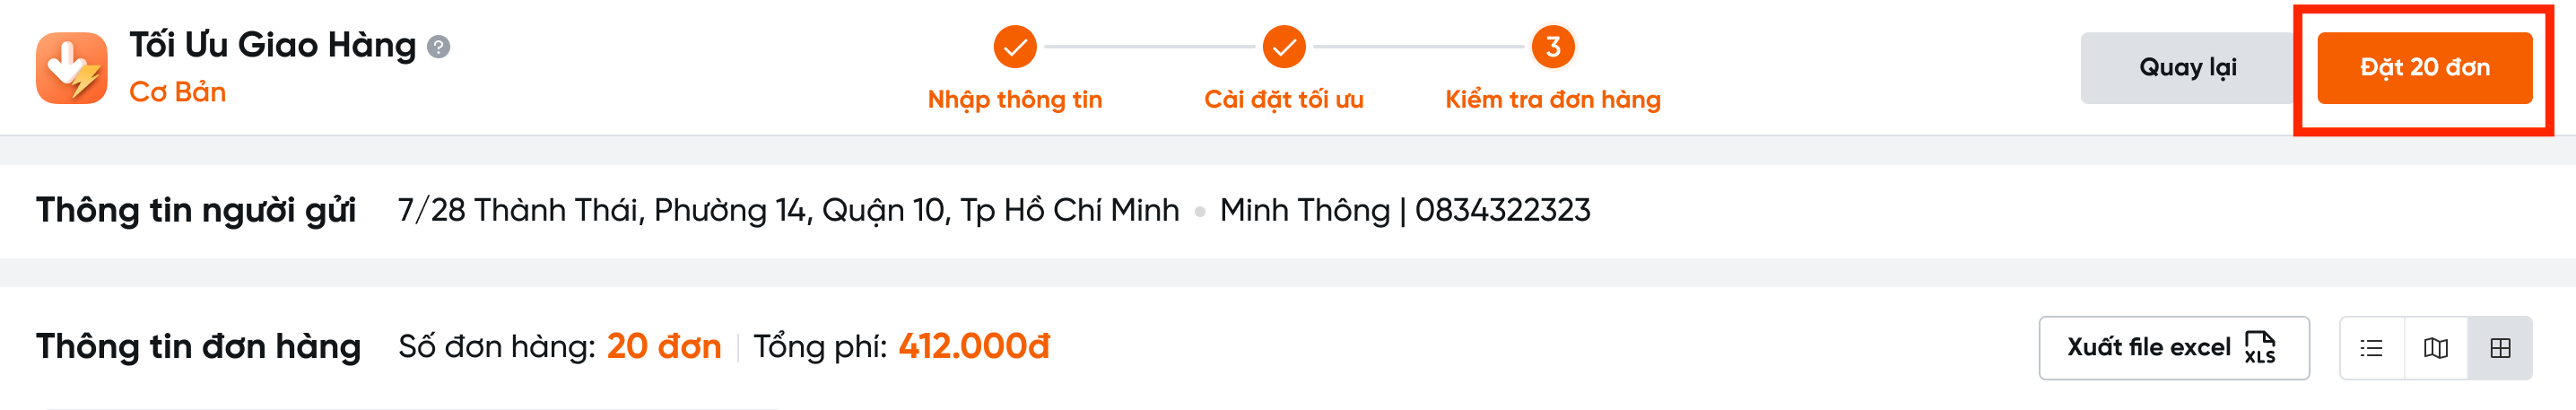Click the 20 đơn order count
Image resolution: width=2576 pixels, height=410 pixels.
[x=663, y=347]
